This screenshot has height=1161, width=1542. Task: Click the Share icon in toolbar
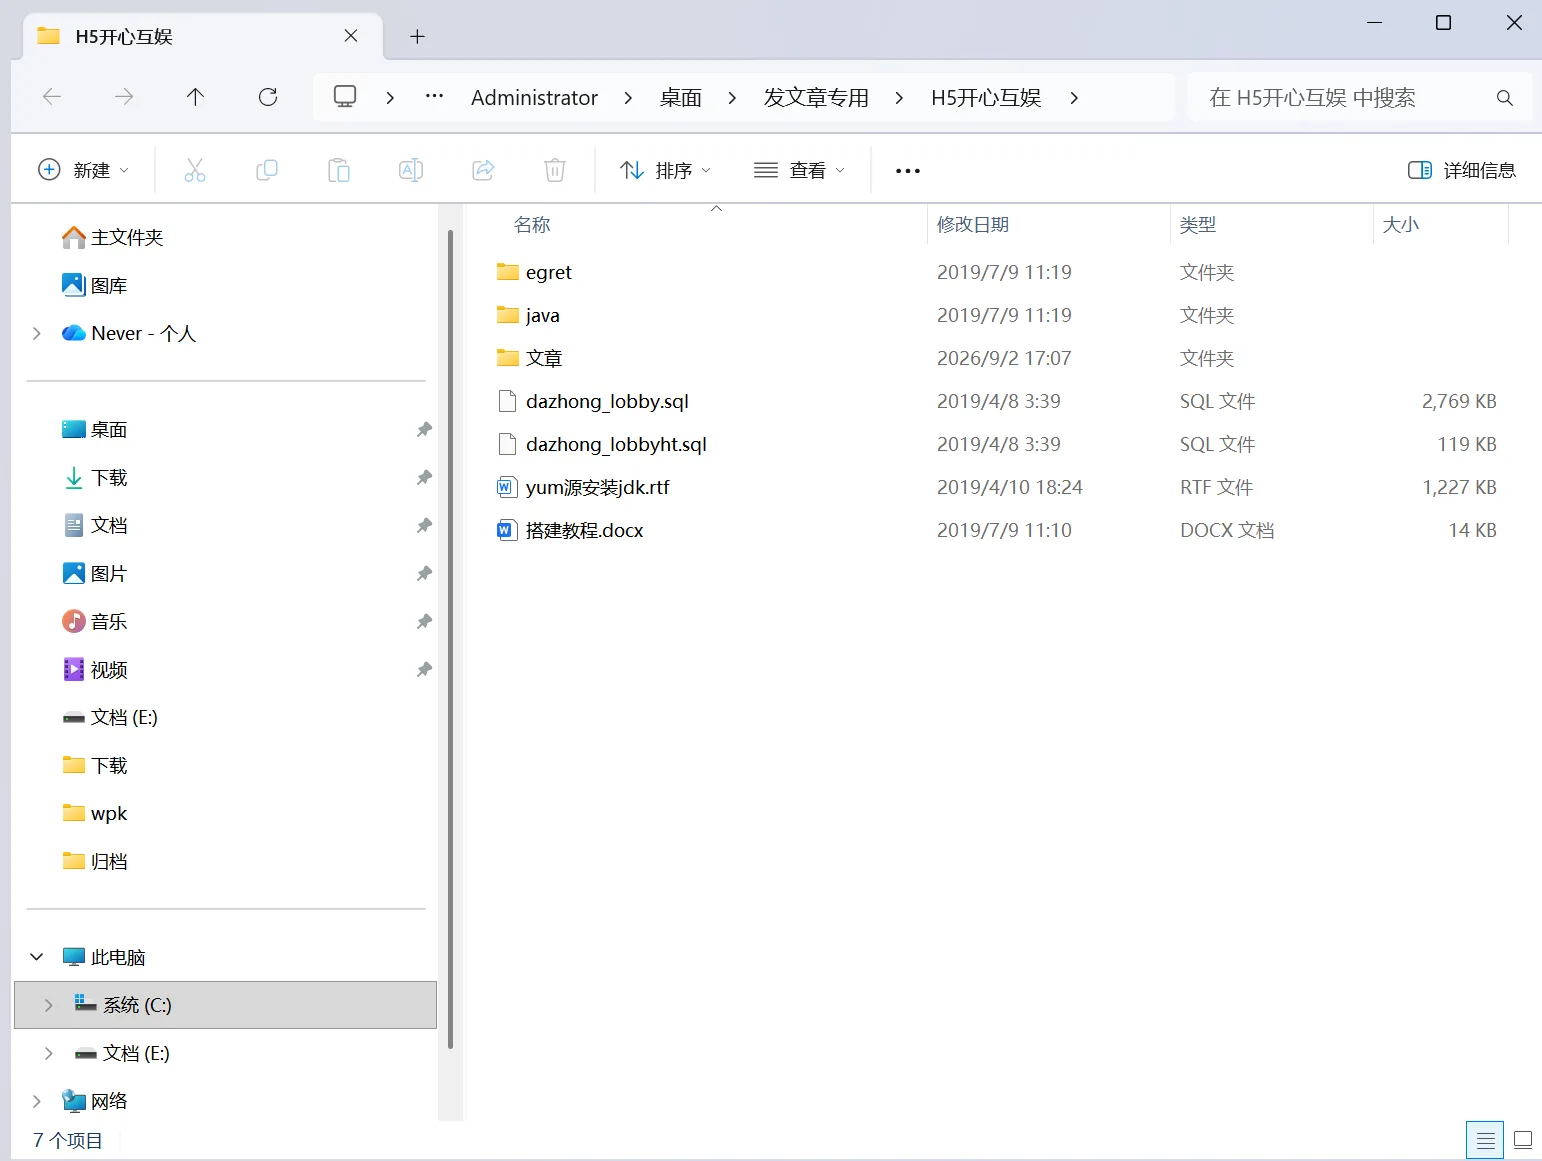coord(483,170)
